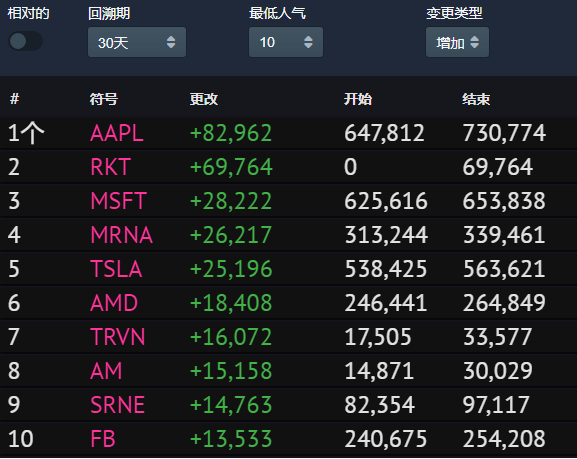The height and width of the screenshot is (459, 577).
Task: Sort by the 结束 column header
Action: click(476, 99)
